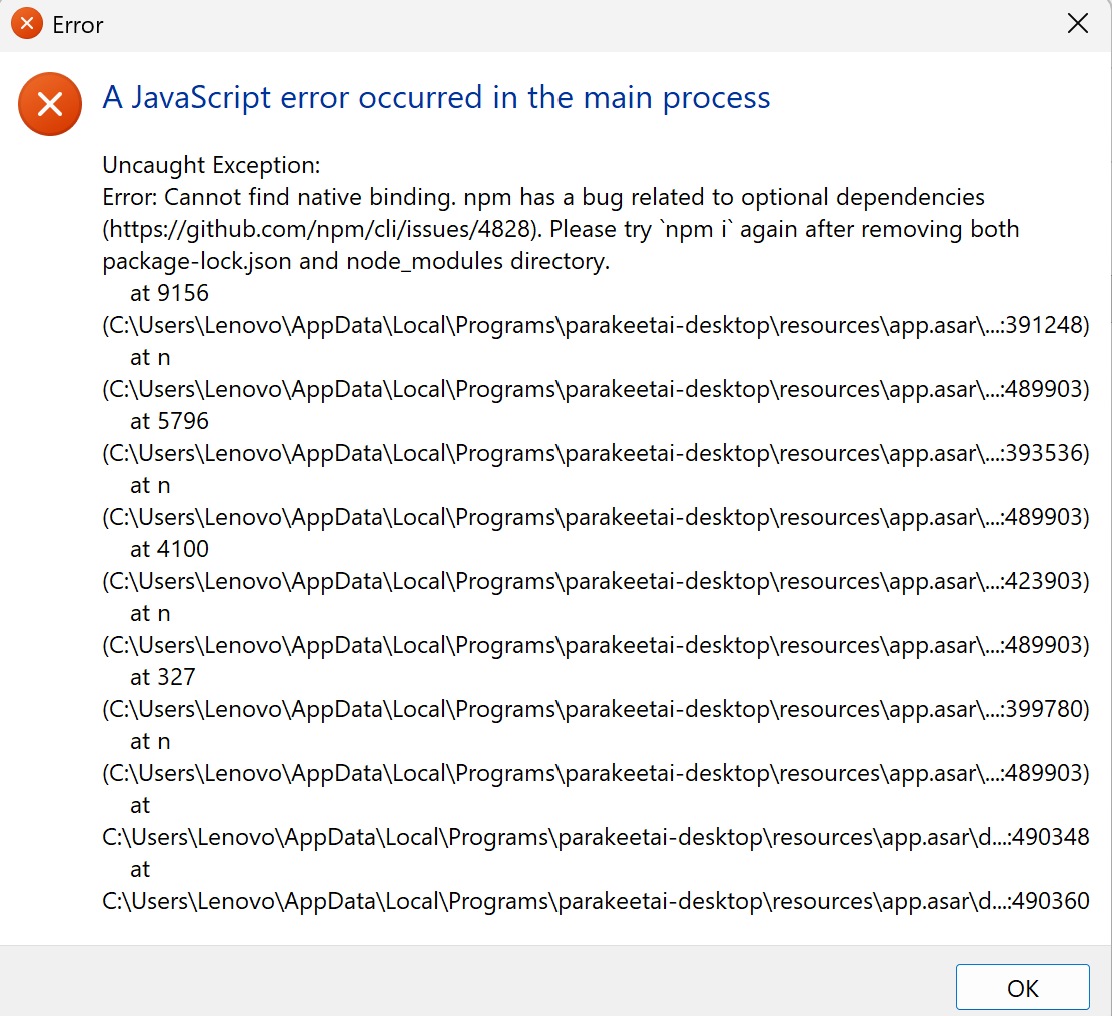
Task: Click the "A JavaScript error occurred" heading
Action: click(436, 97)
